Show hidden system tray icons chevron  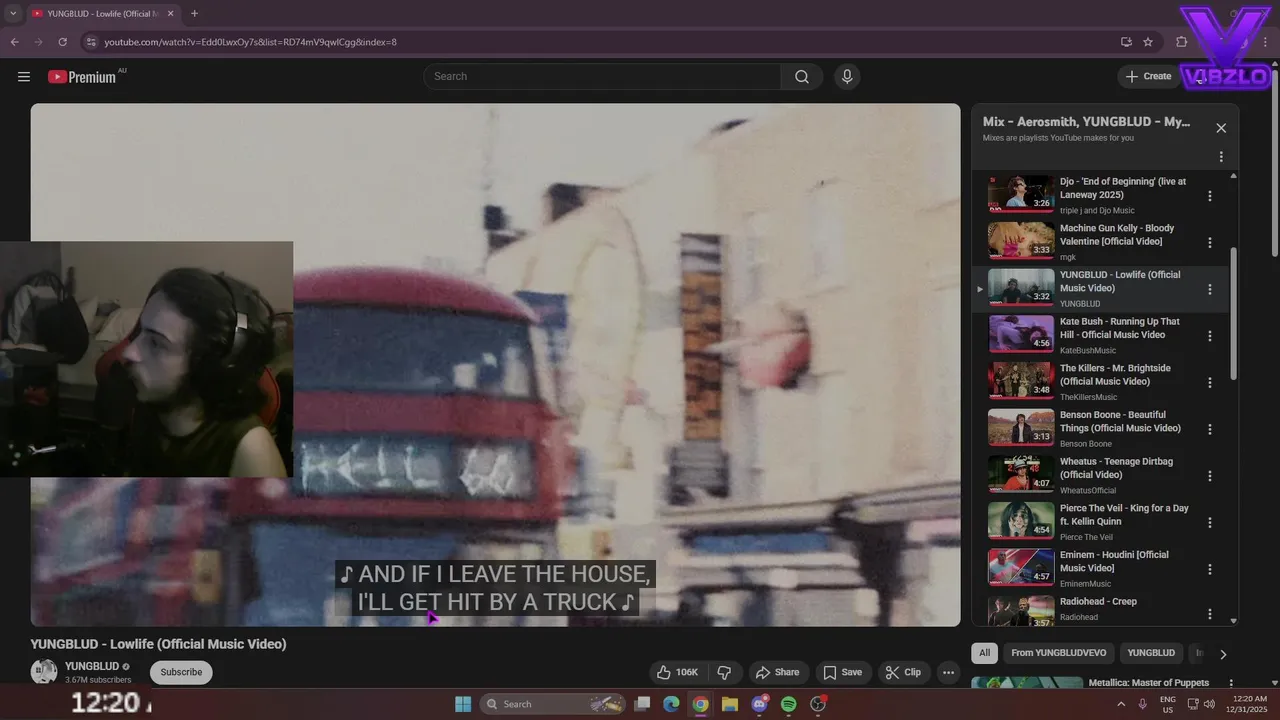click(x=1120, y=704)
